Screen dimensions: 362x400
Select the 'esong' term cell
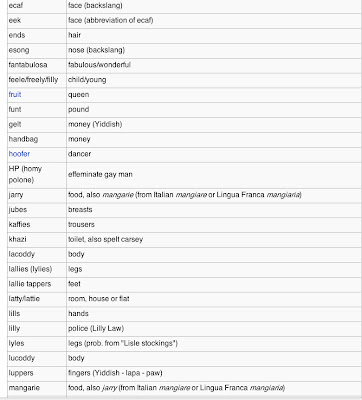pyautogui.click(x=37, y=50)
